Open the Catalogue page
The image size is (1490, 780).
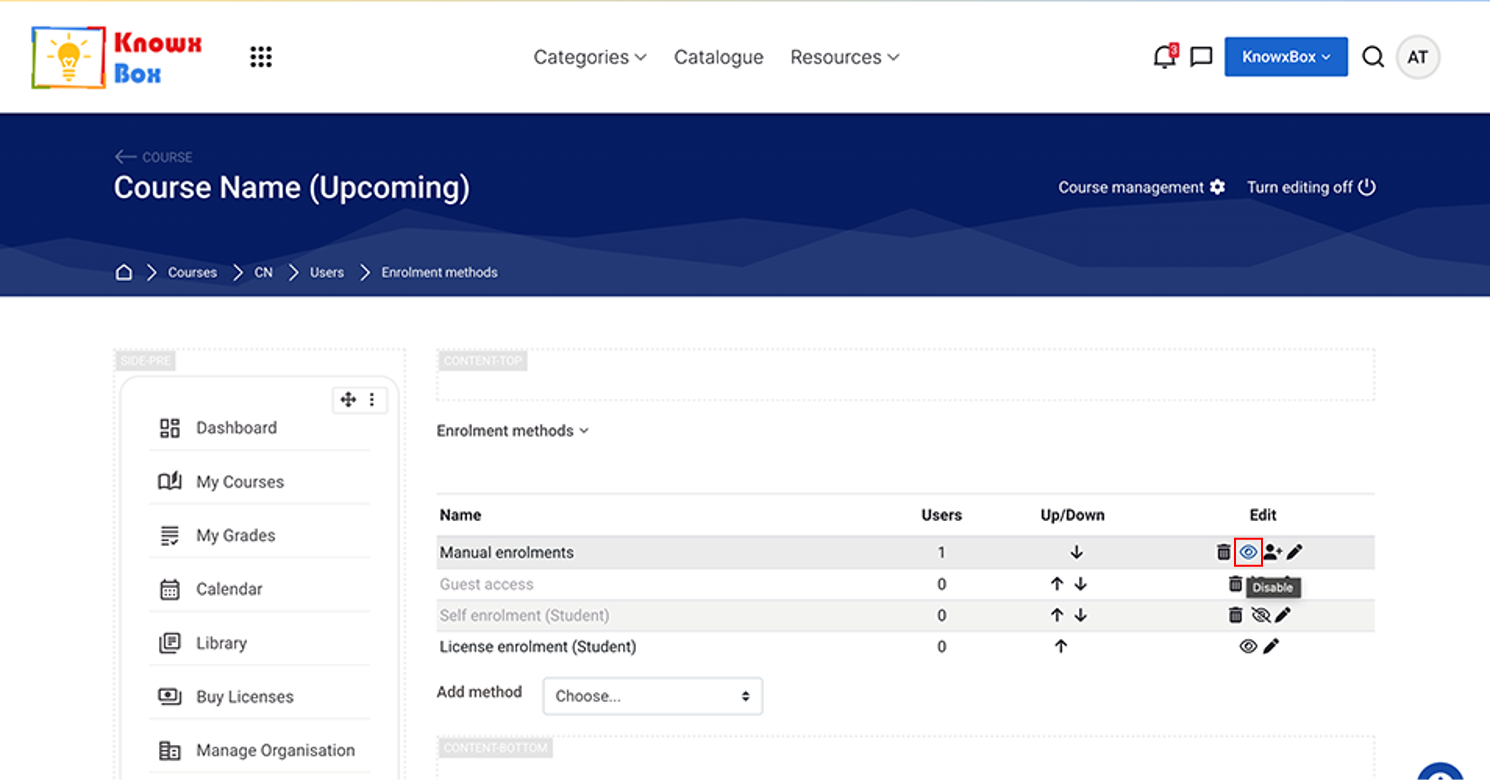point(719,57)
